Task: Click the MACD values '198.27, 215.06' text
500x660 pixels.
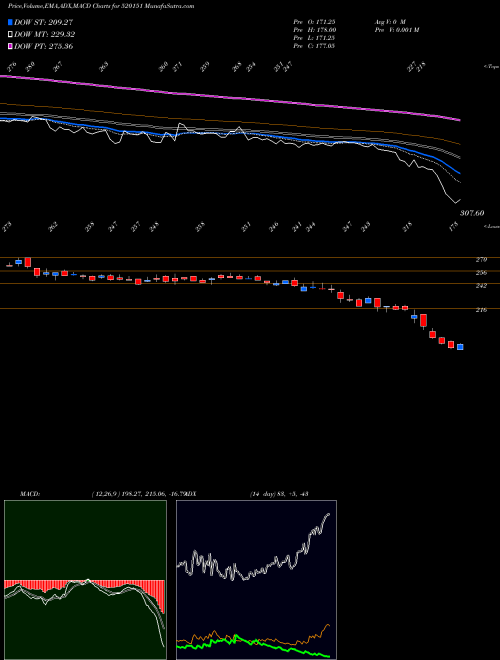Action: pyautogui.click(x=144, y=494)
